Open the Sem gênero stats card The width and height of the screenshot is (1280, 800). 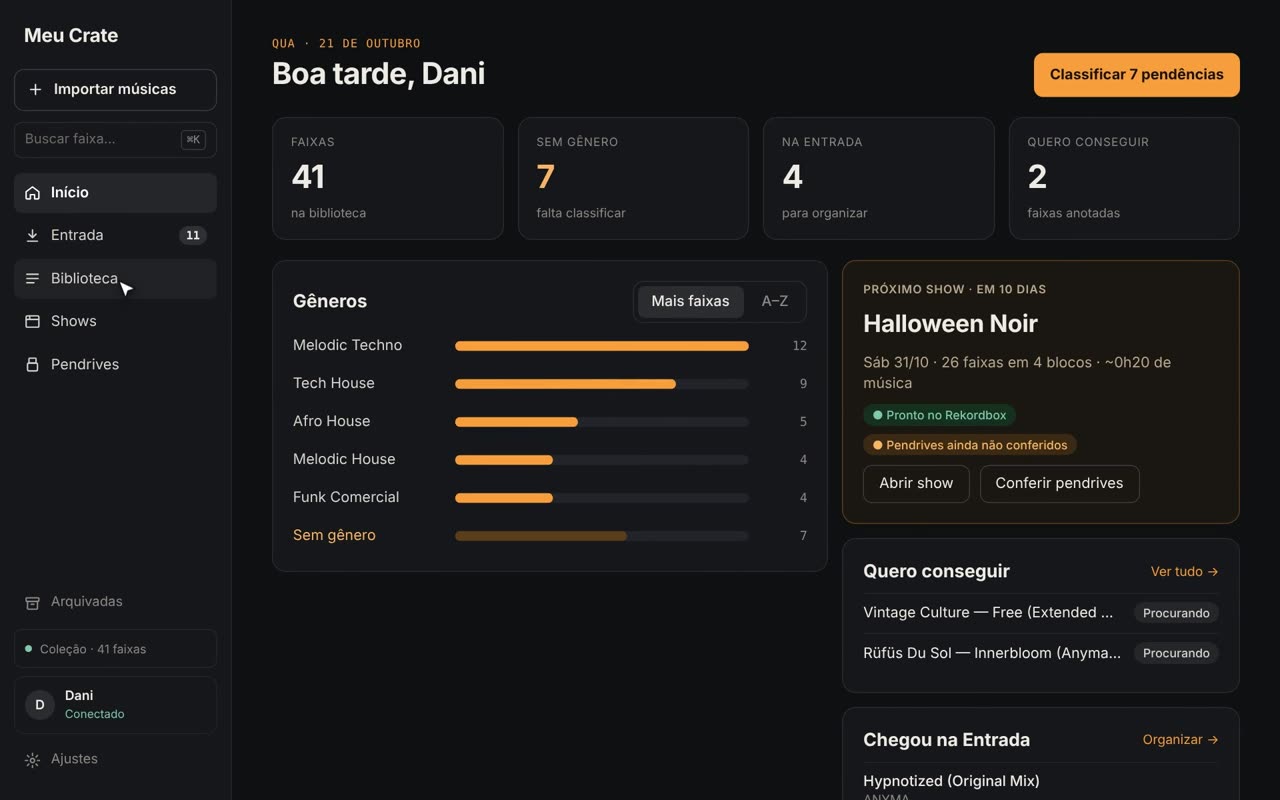pos(633,179)
